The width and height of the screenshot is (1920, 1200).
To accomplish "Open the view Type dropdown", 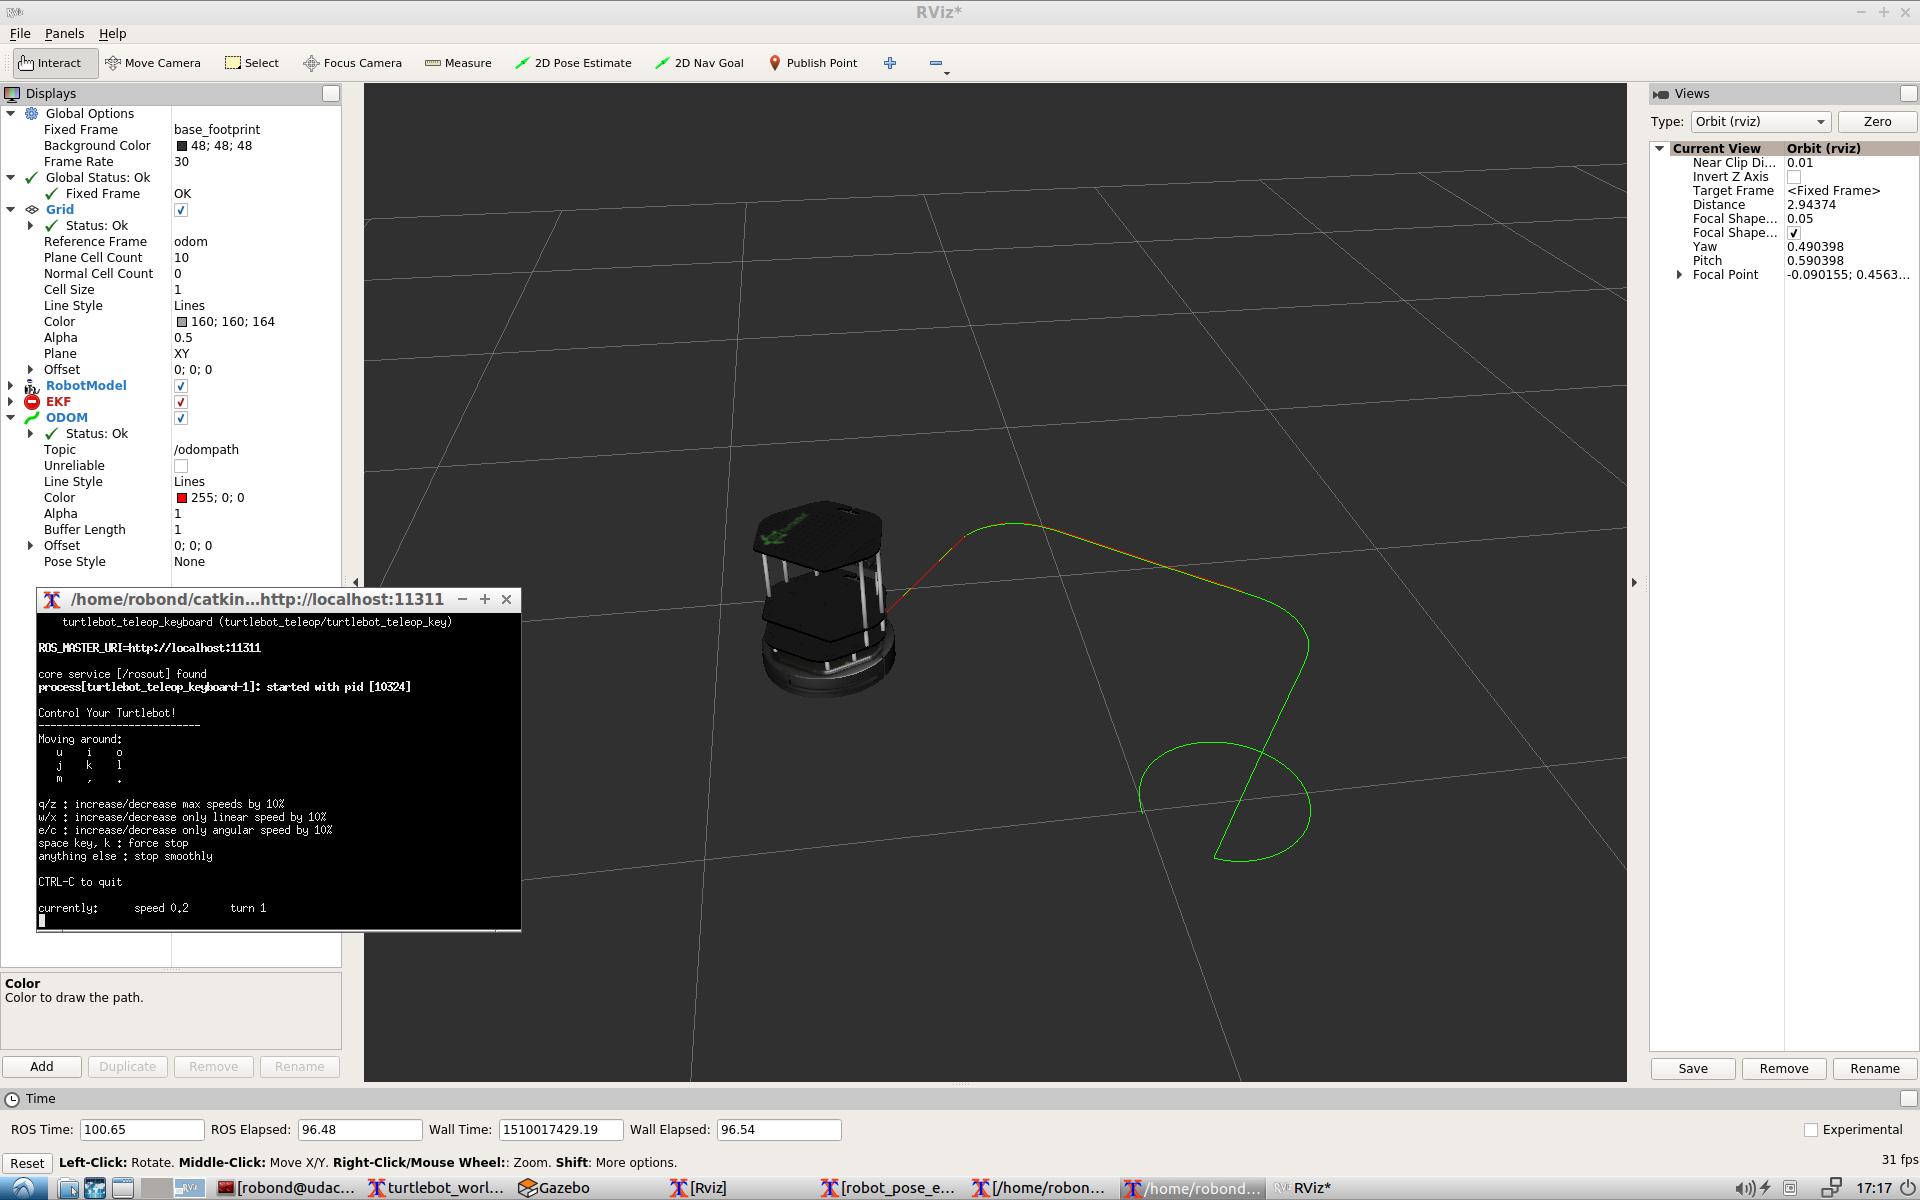I will tap(1760, 122).
